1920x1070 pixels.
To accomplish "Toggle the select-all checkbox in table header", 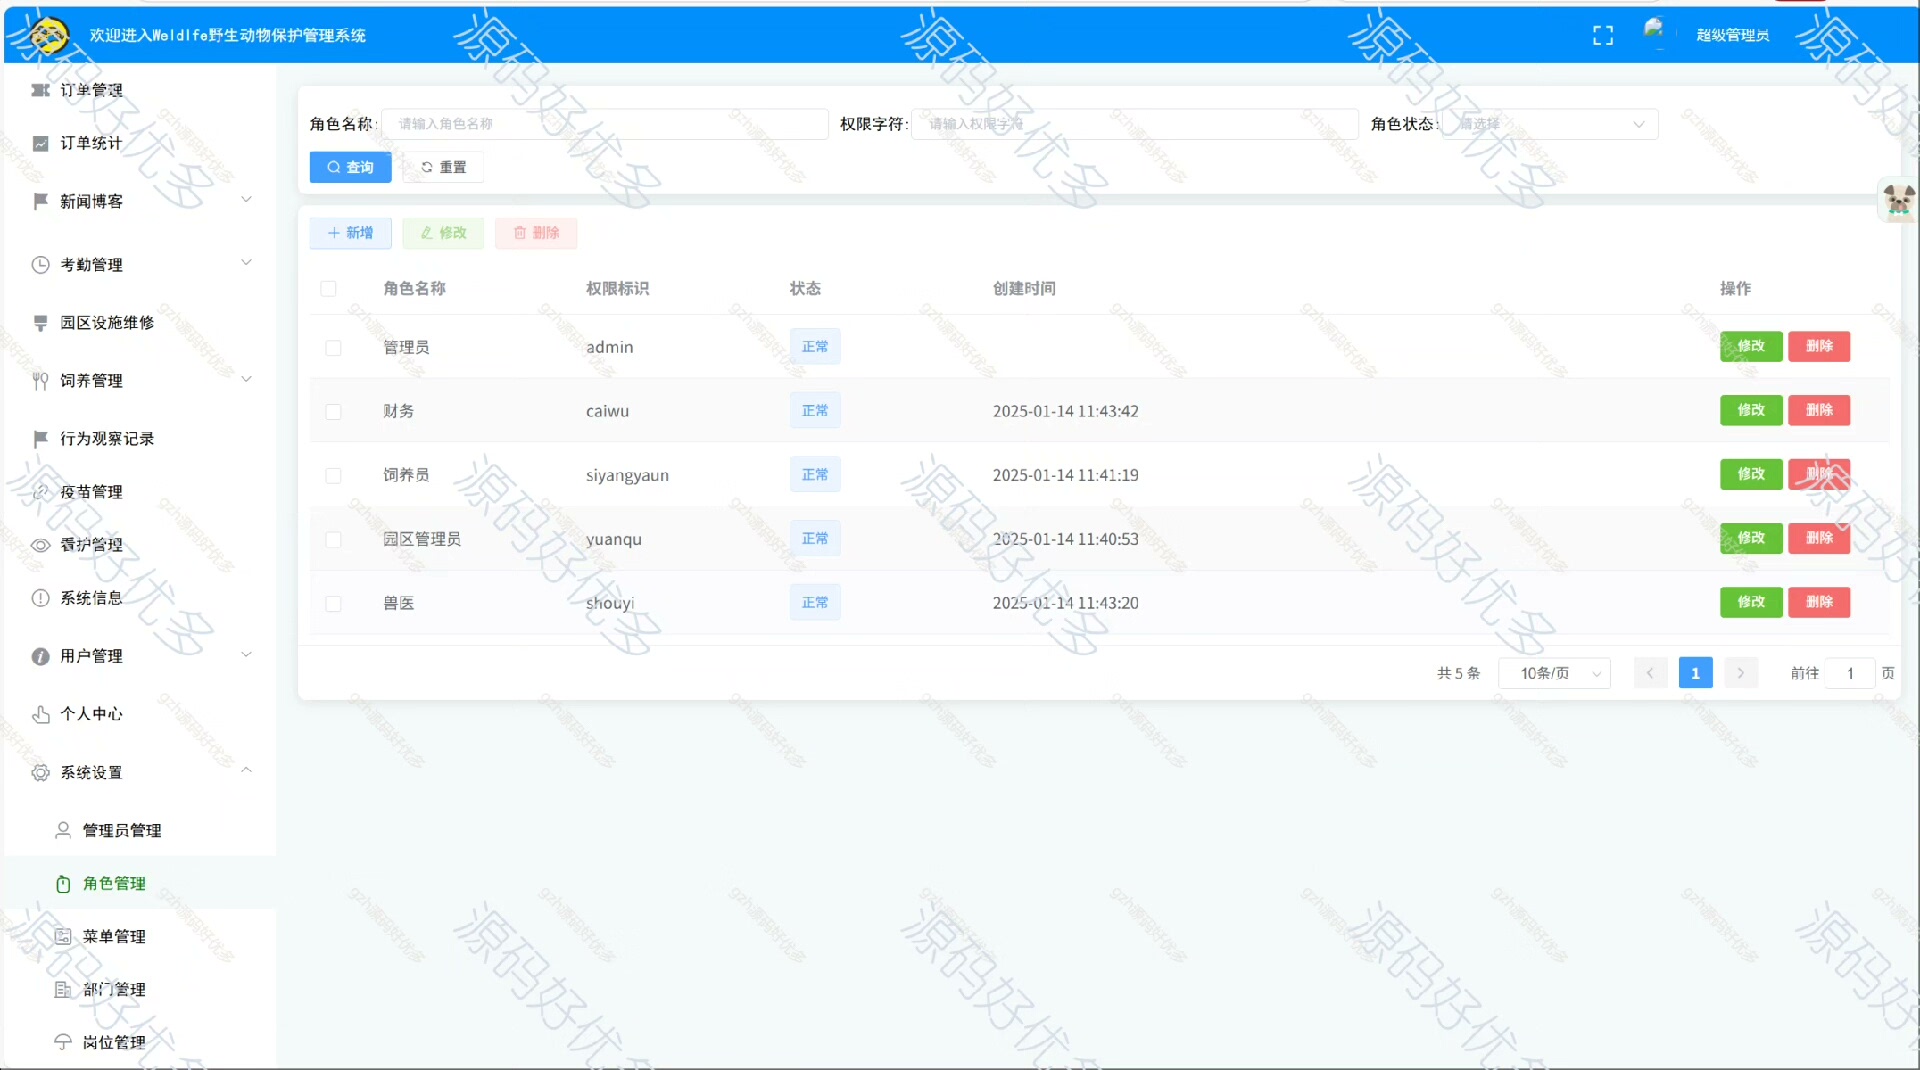I will click(328, 289).
